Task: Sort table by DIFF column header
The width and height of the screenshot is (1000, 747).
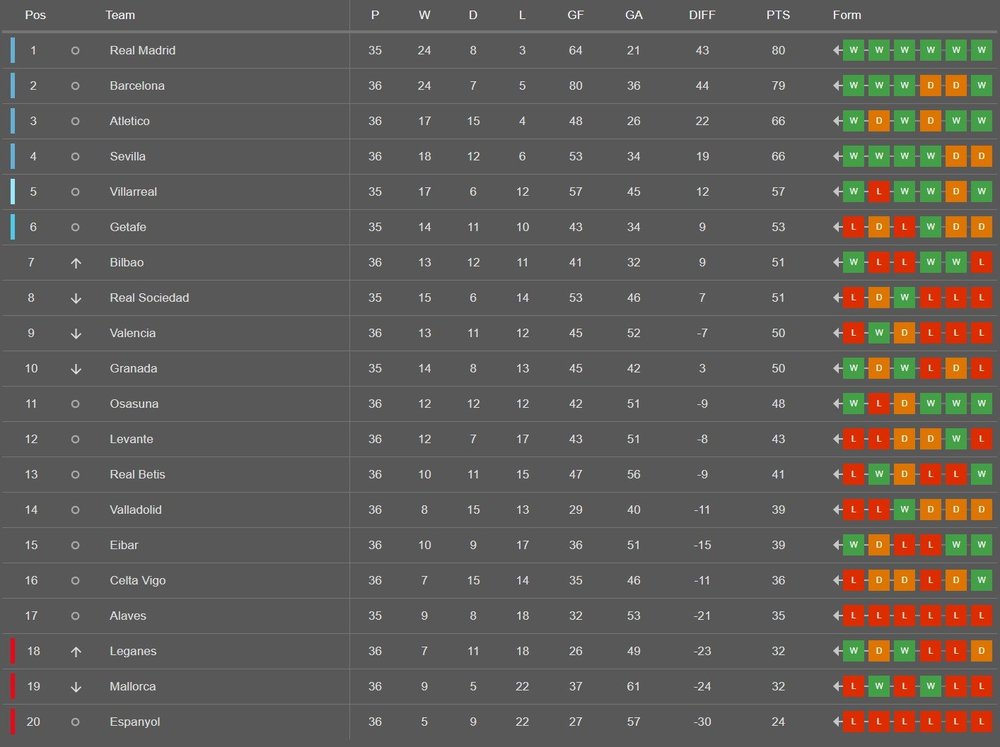Action: pyautogui.click(x=702, y=15)
